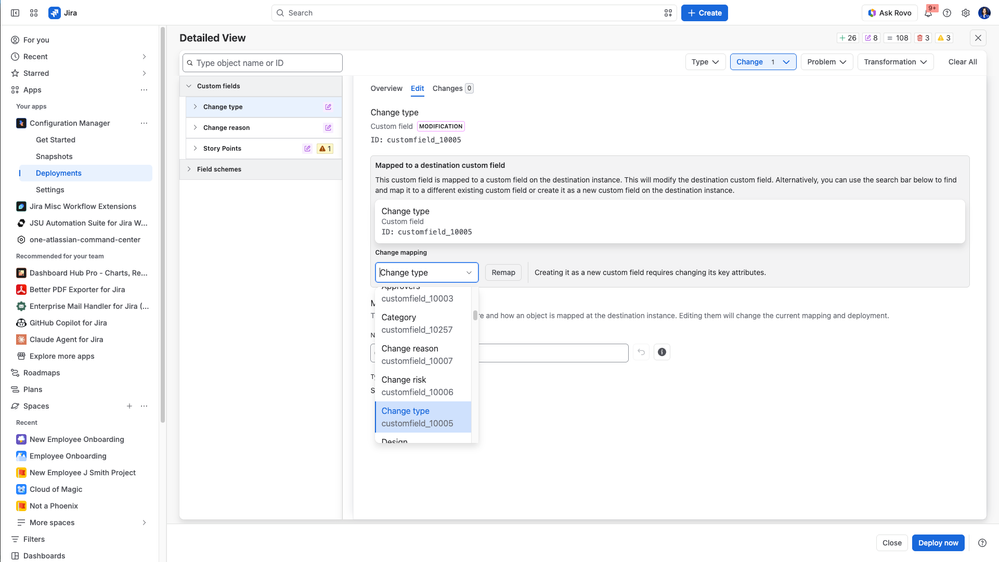Screen dimensions: 999x562
Task: Open Dashboard Hub Pro app
Action: pyautogui.click(x=82, y=273)
